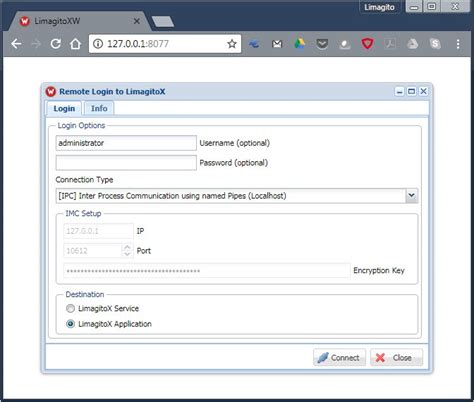Click the 'Password (optional)' label
Viewport: 474px width, 402px height.
[x=234, y=163]
